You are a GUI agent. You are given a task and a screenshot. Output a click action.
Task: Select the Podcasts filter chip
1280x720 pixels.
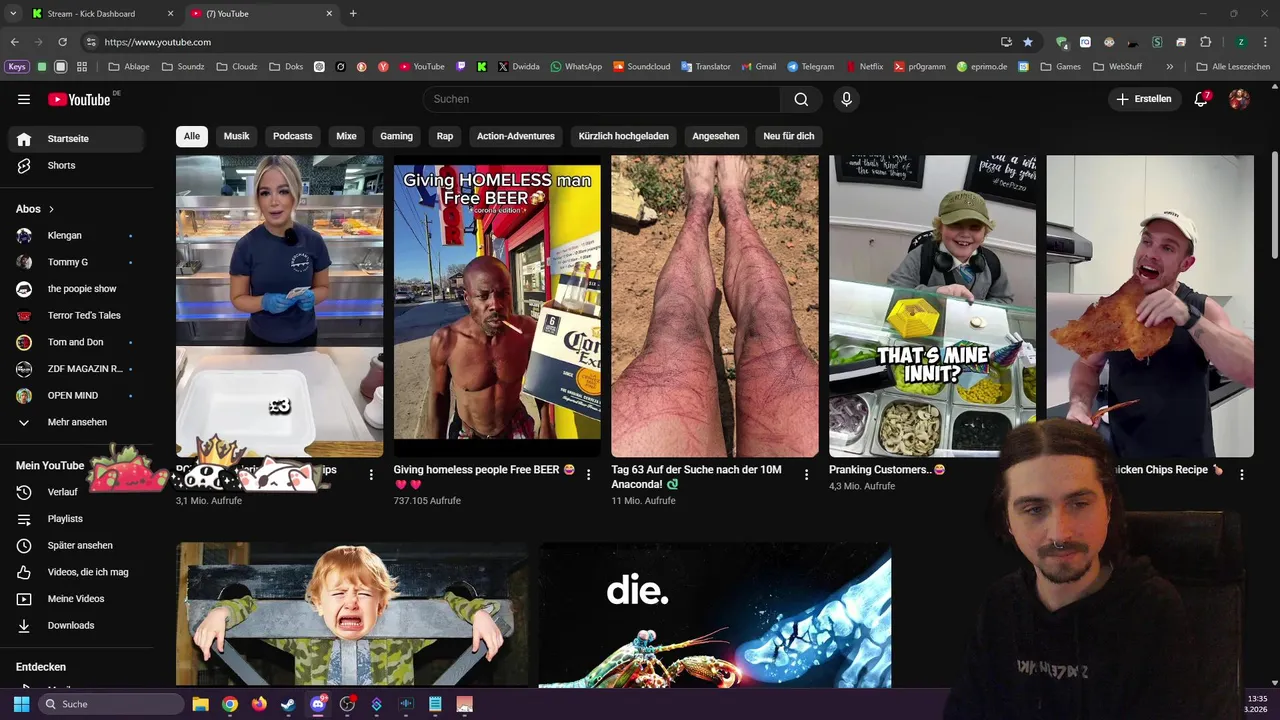[x=293, y=136]
